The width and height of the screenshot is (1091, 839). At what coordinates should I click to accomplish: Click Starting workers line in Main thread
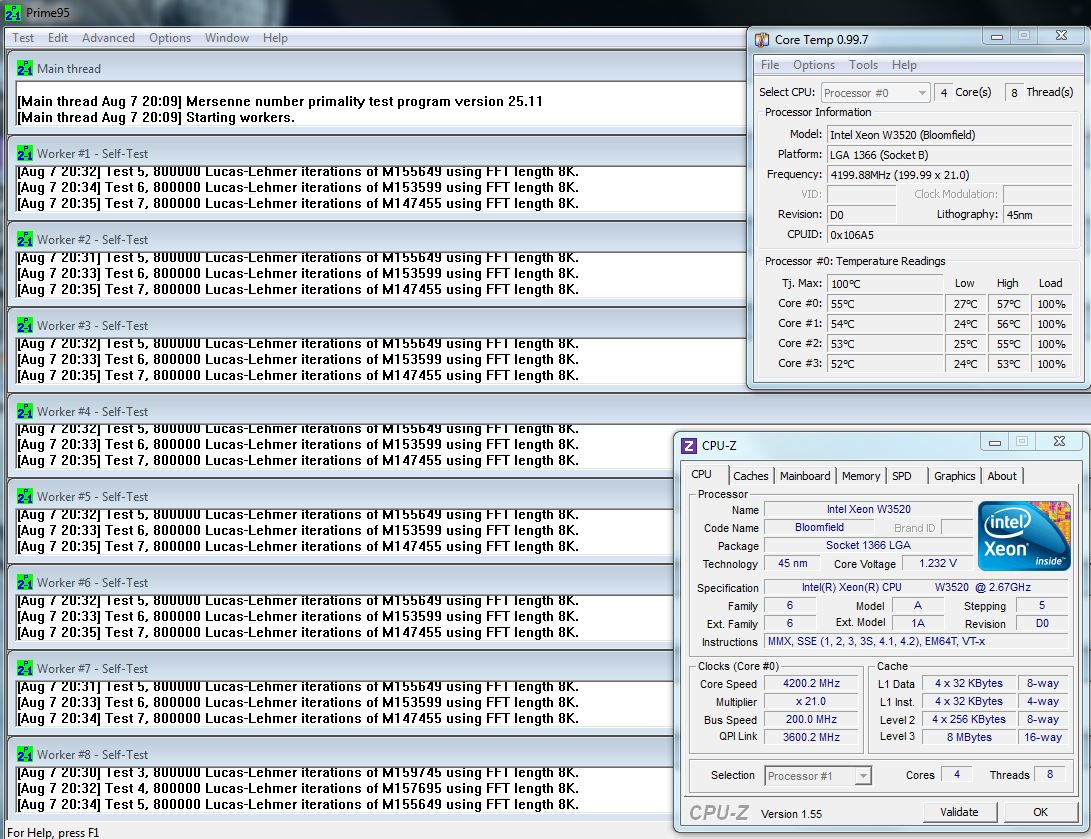(156, 118)
